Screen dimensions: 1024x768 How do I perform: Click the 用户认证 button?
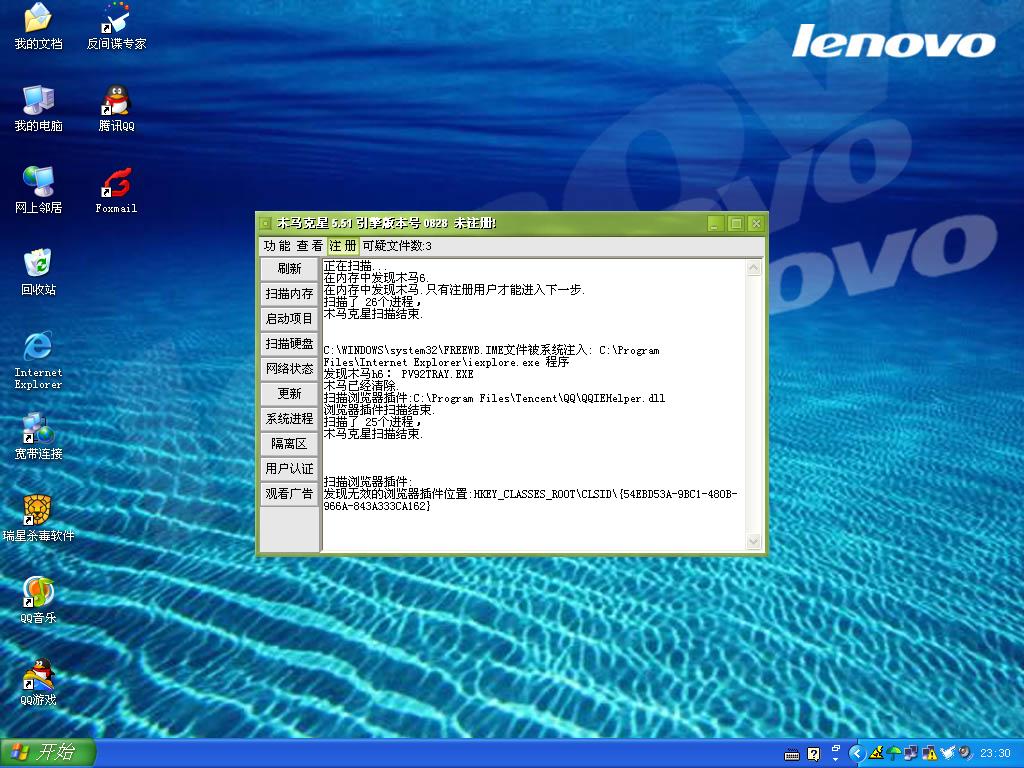click(289, 469)
